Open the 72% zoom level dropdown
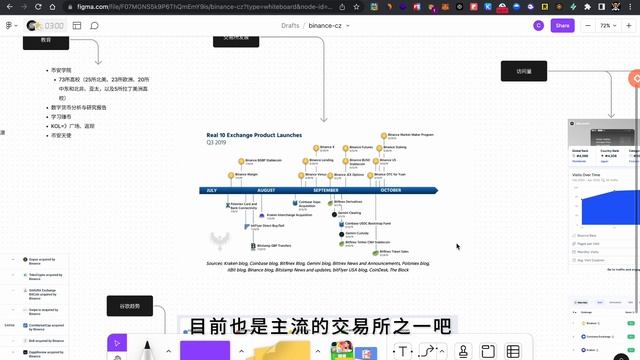The image size is (640, 360). click(x=608, y=26)
